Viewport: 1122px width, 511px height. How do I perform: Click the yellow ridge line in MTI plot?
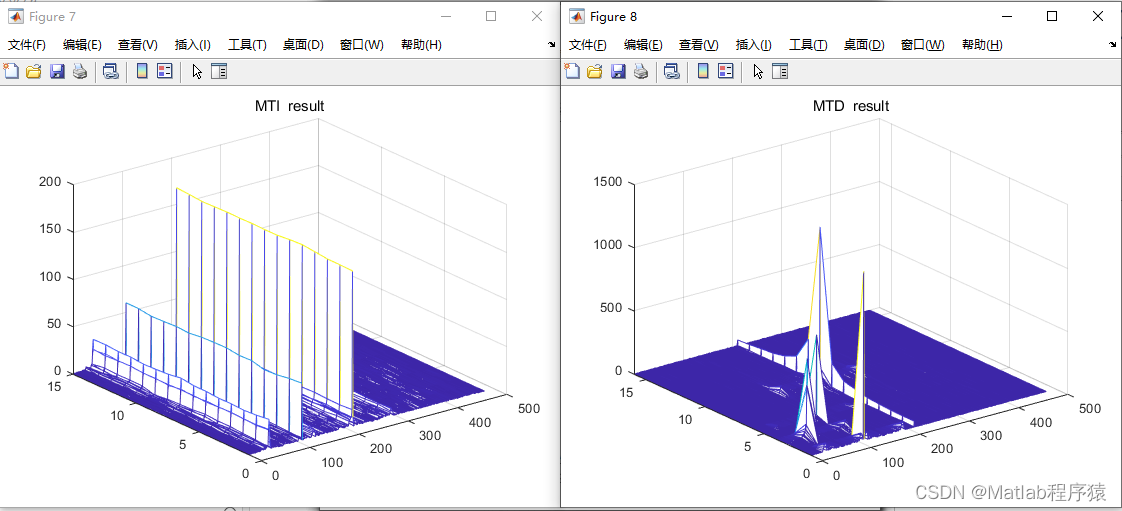(x=265, y=230)
